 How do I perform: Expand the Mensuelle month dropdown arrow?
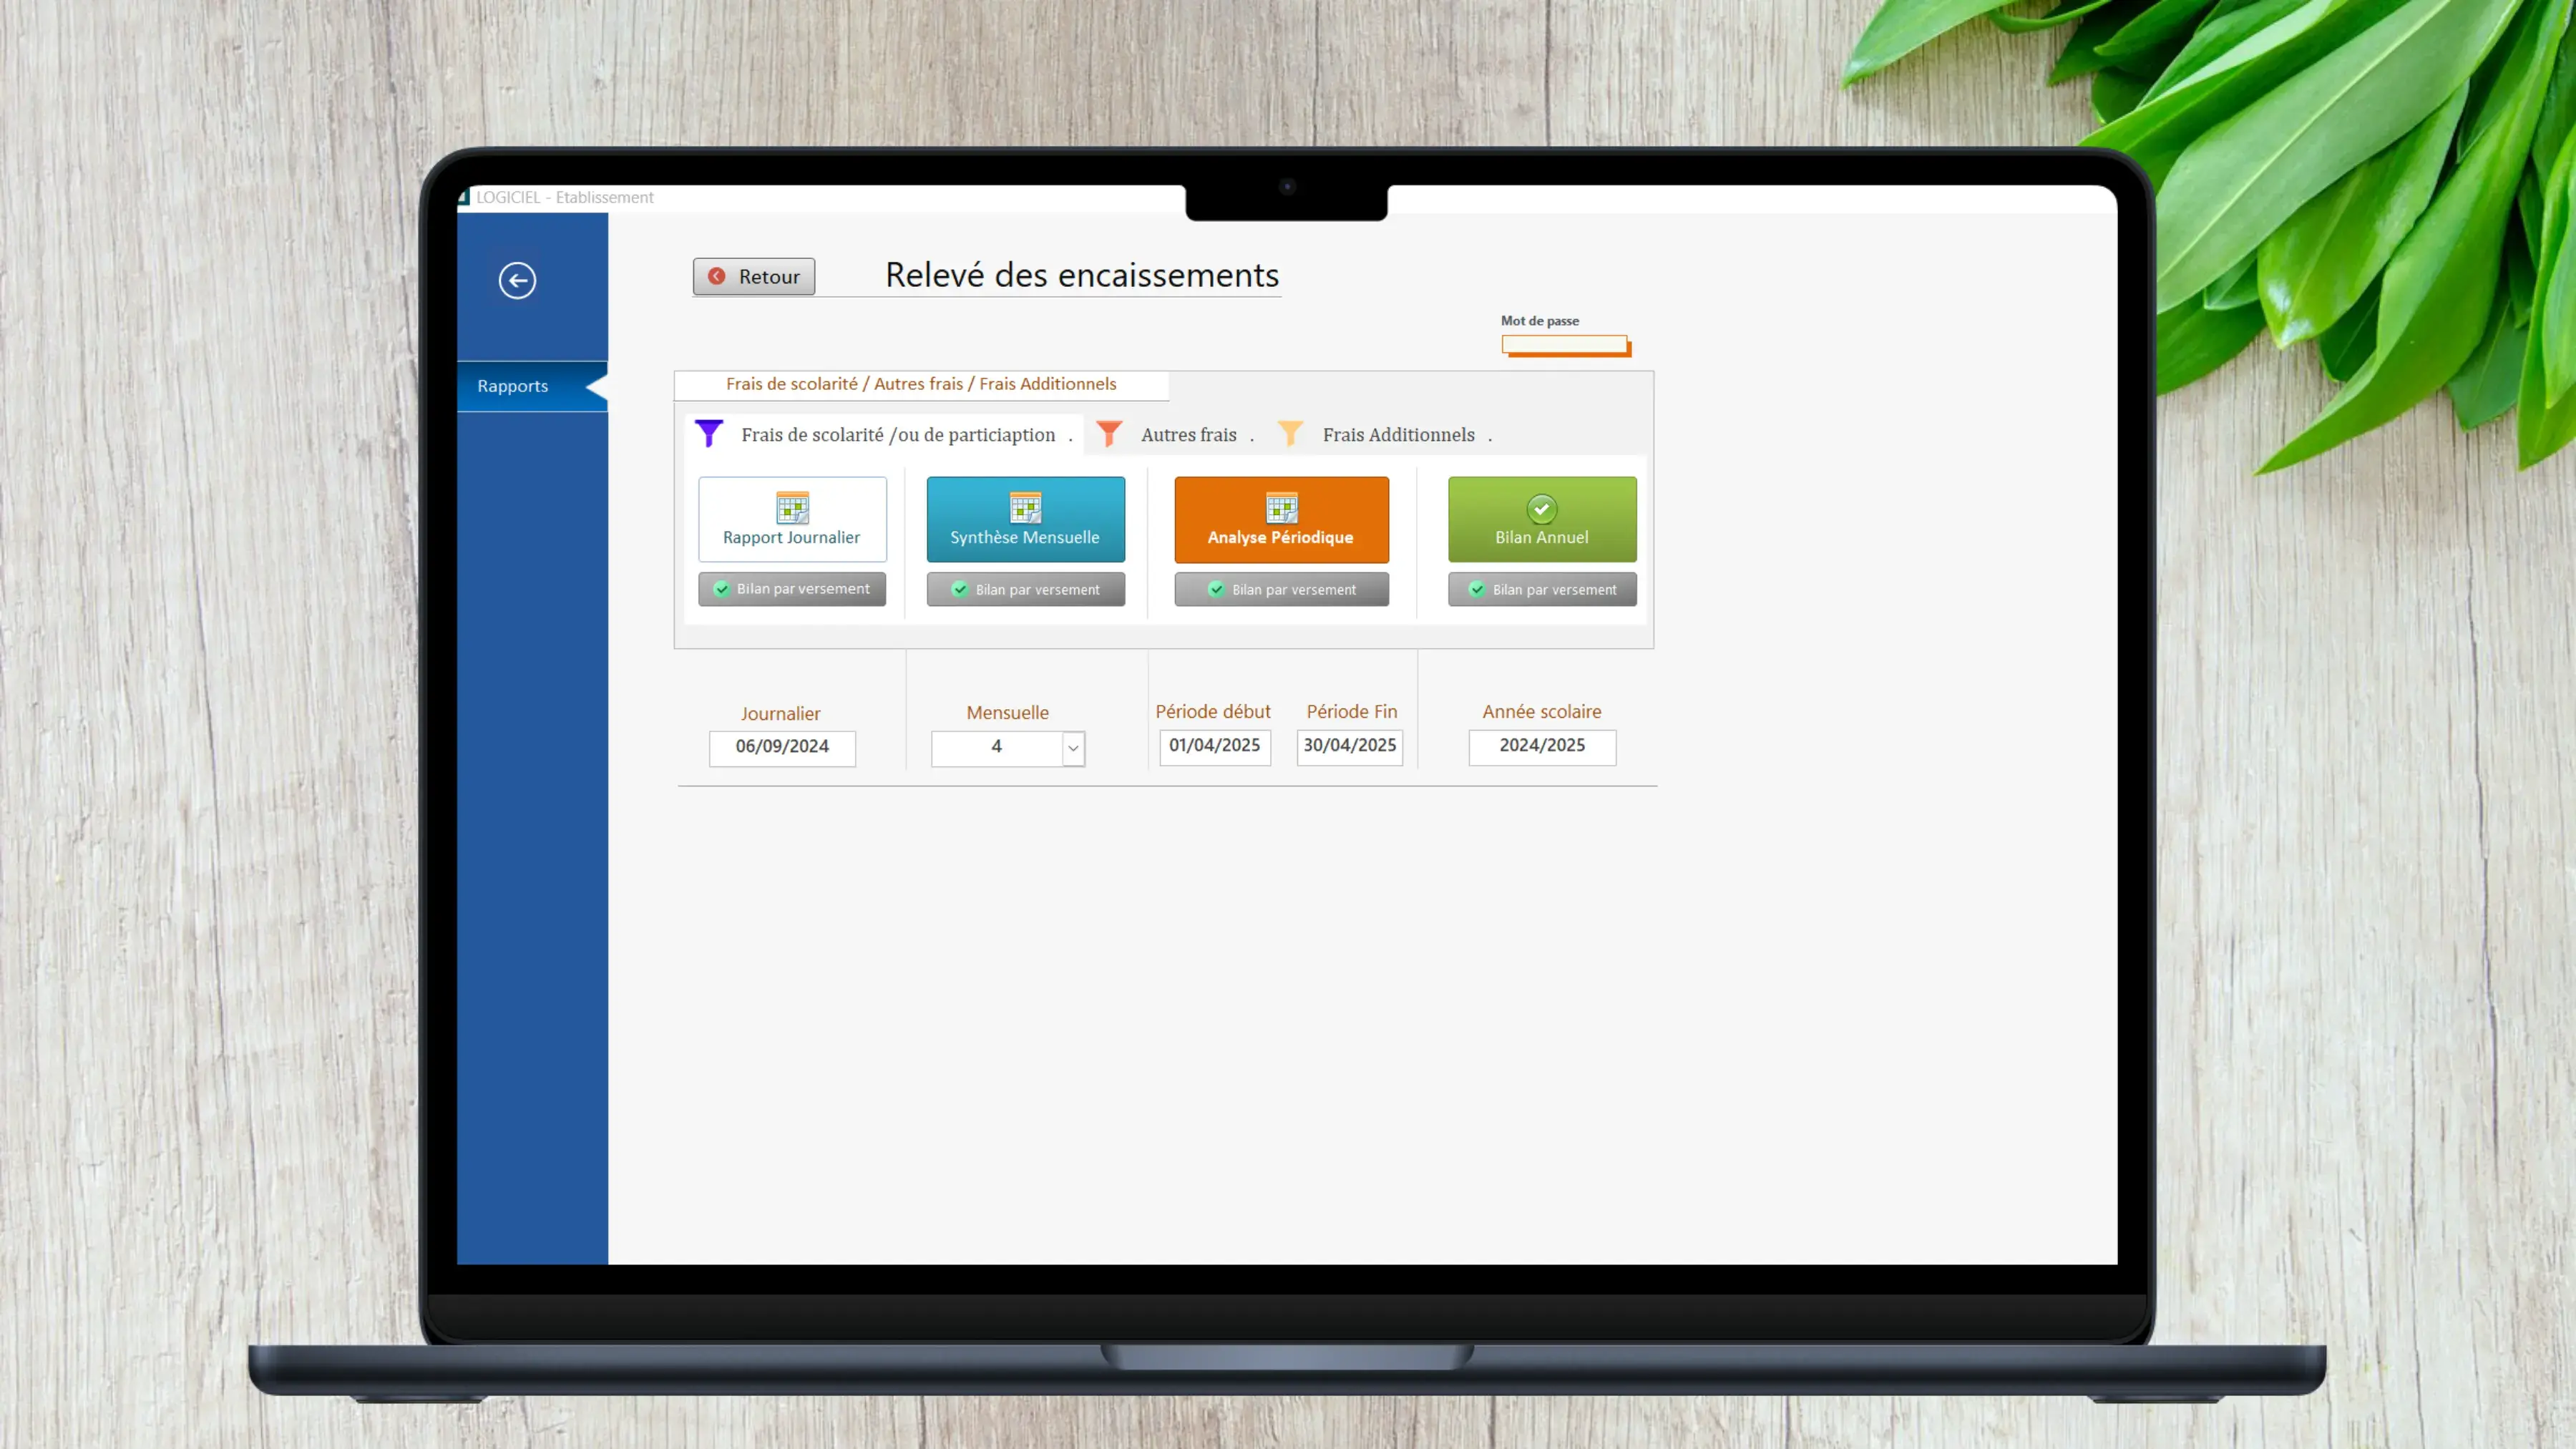click(1073, 748)
